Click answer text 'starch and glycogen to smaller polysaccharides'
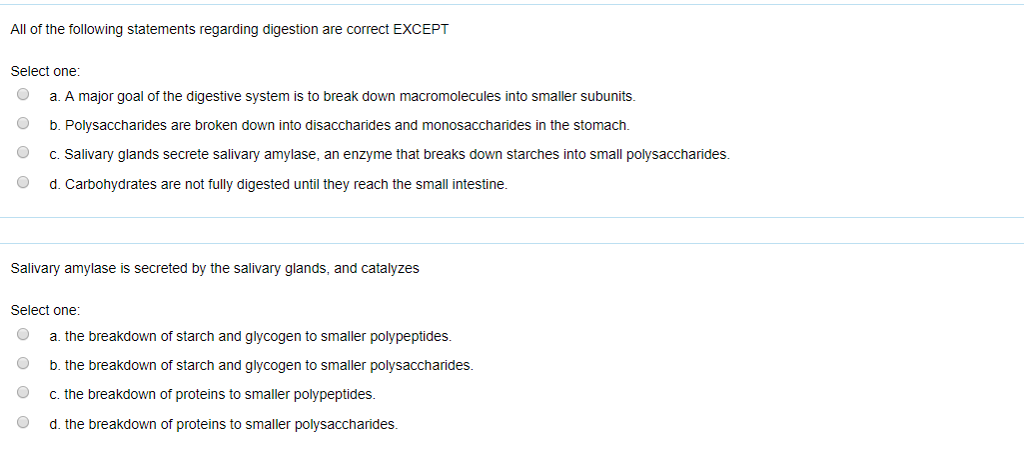 coord(268,366)
